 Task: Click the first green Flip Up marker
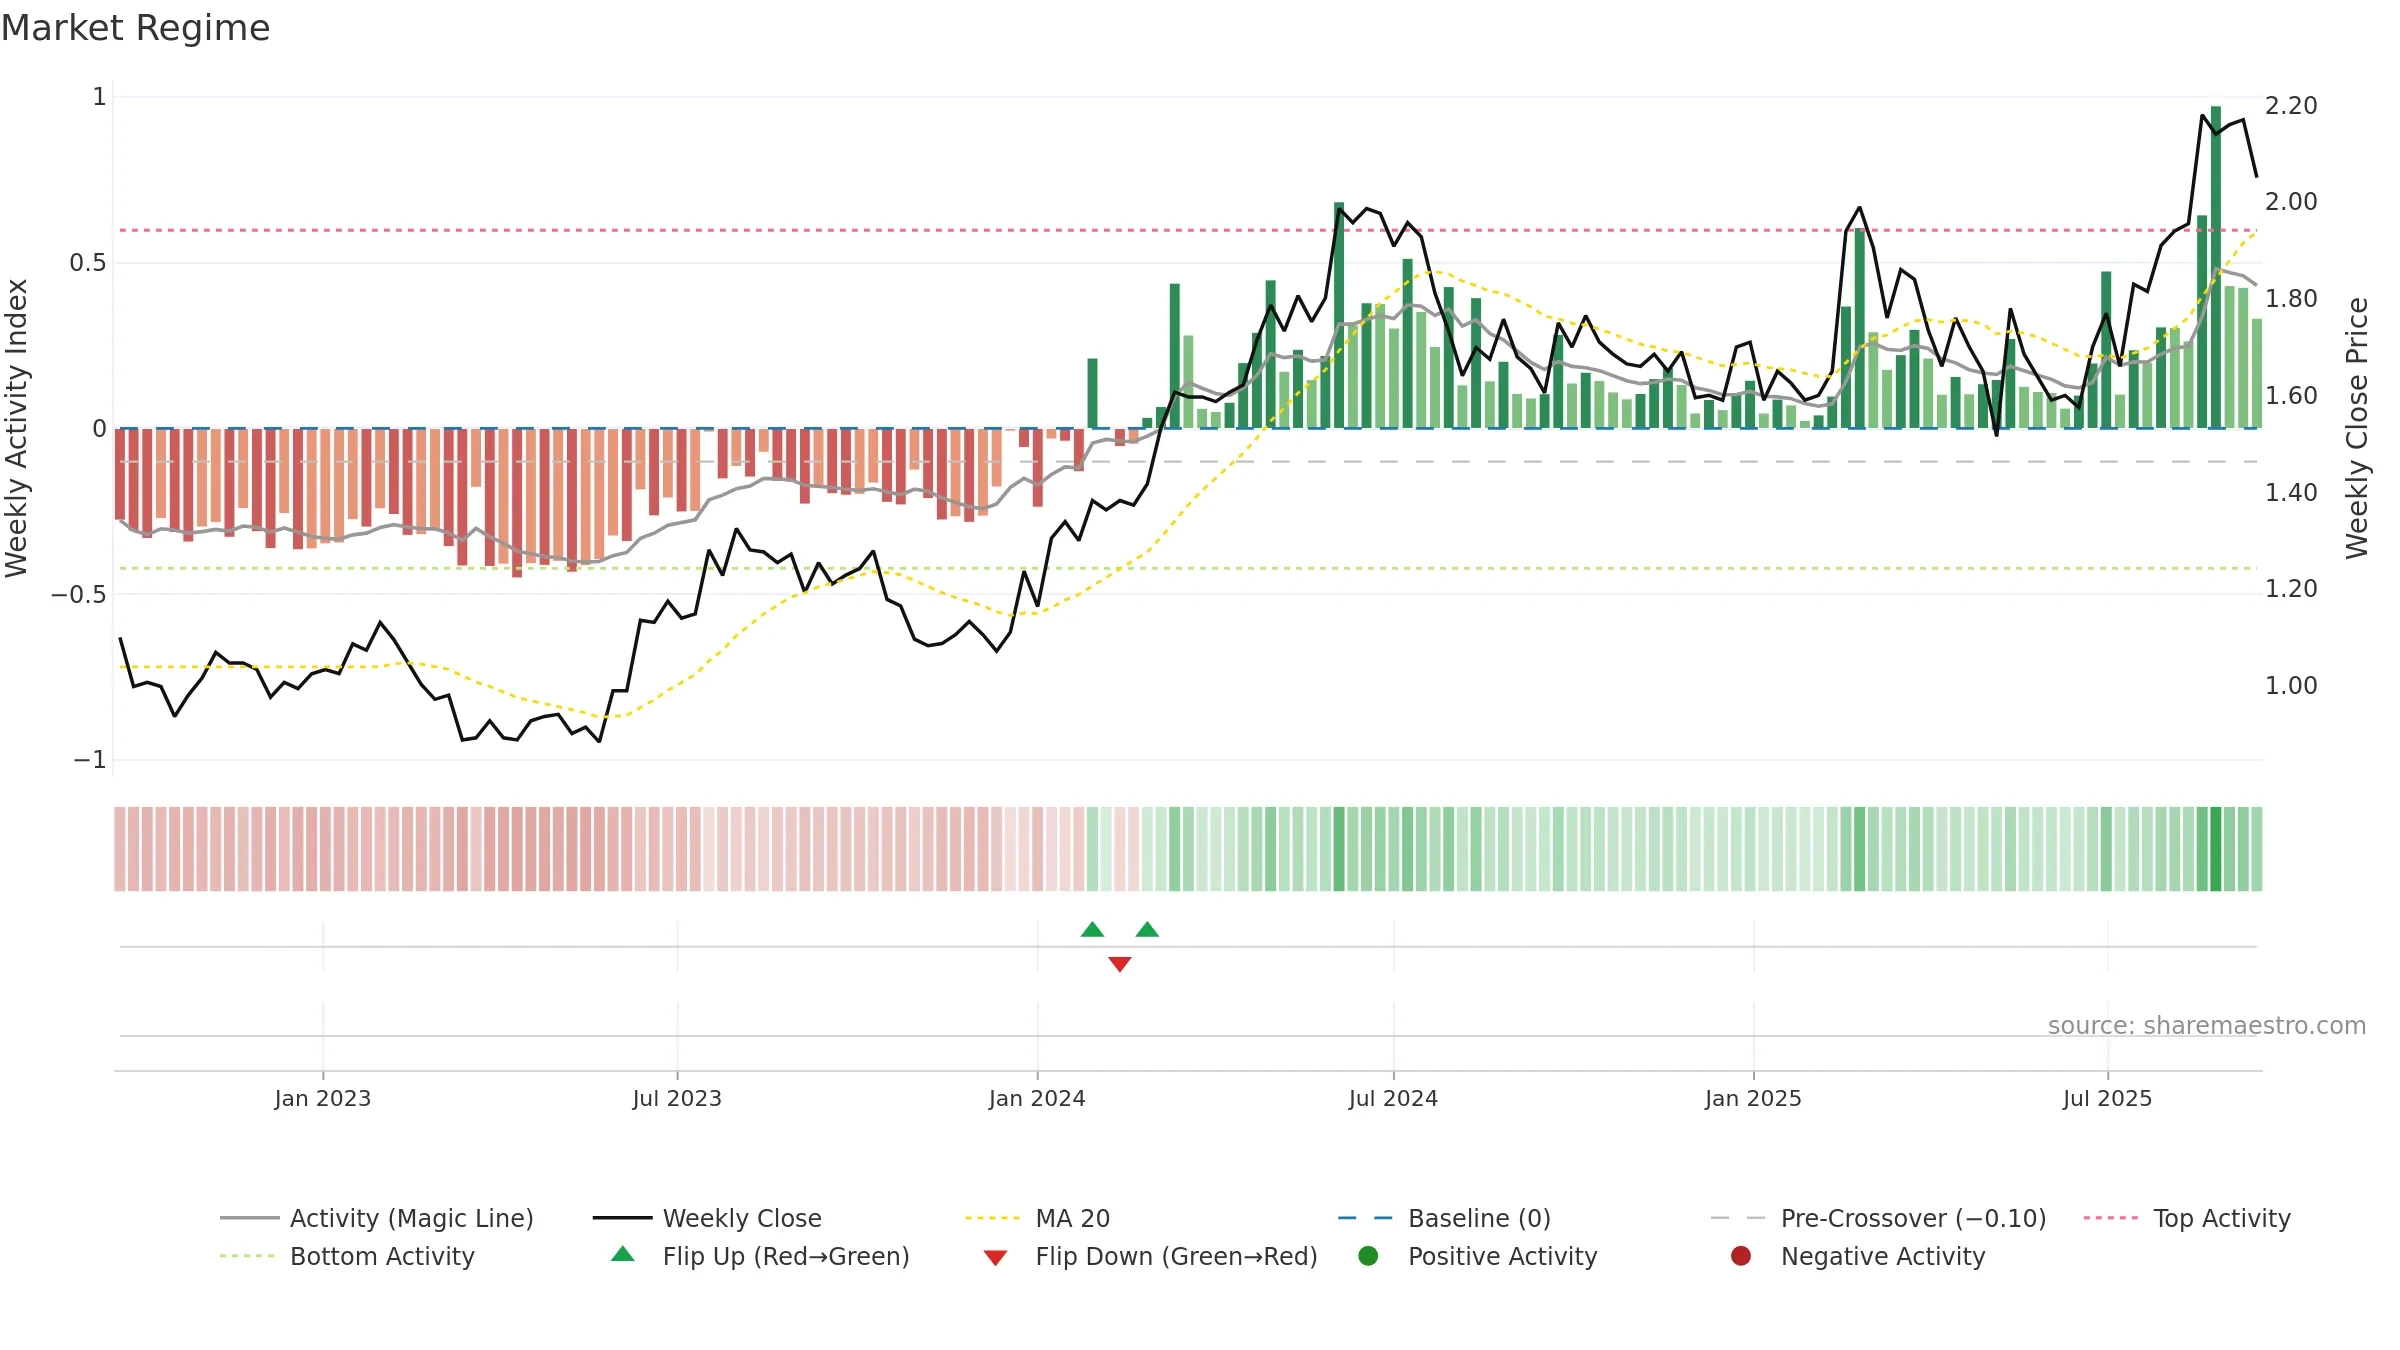[x=1092, y=929]
